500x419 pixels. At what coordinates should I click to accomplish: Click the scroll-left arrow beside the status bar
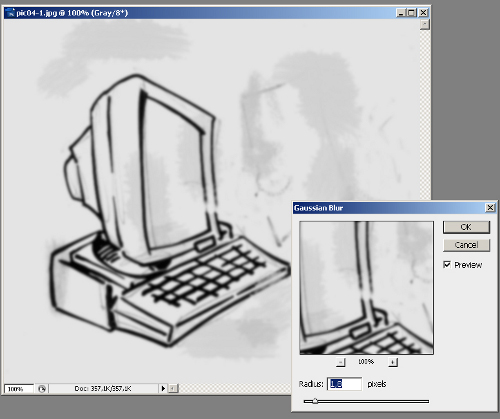click(173, 388)
